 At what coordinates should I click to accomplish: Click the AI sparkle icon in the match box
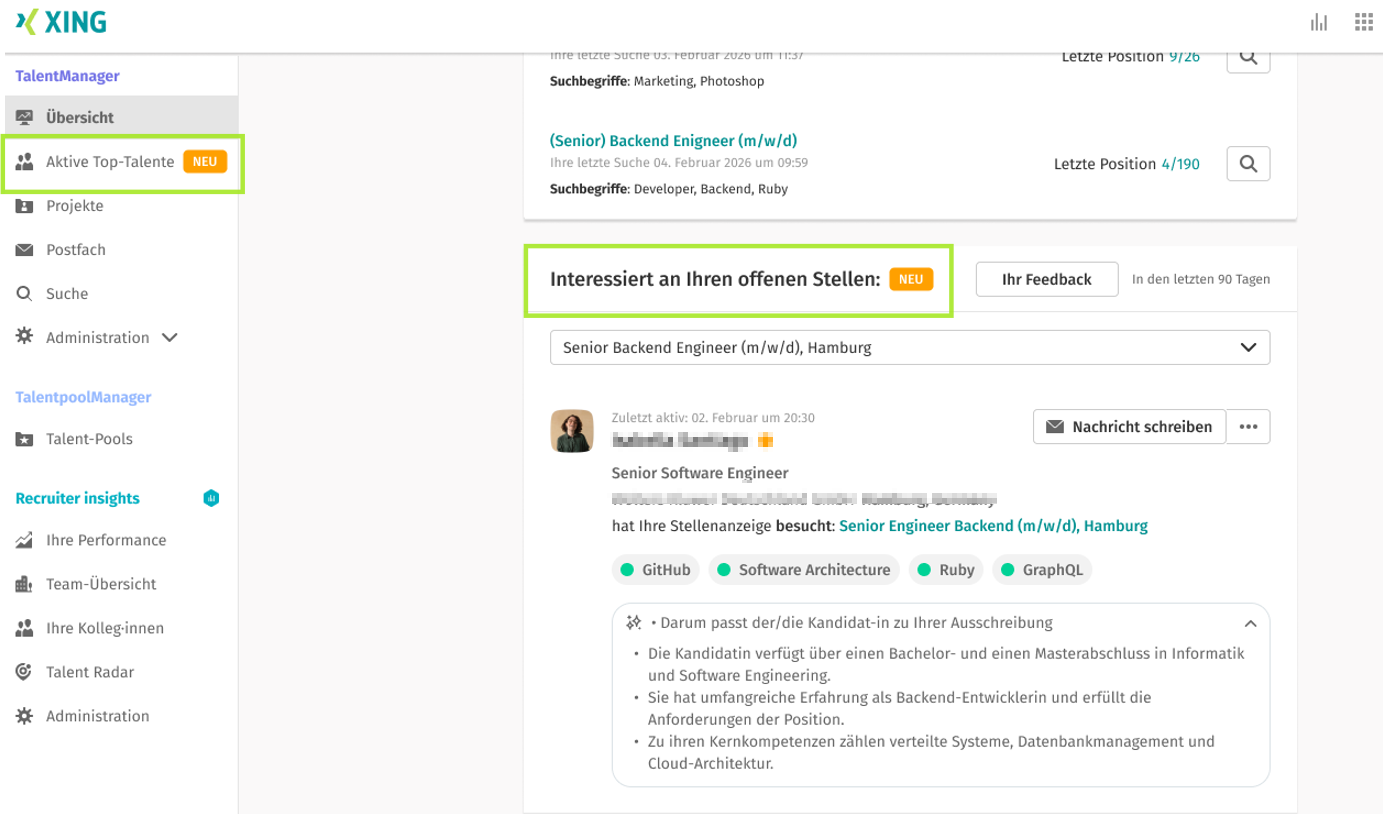(633, 622)
